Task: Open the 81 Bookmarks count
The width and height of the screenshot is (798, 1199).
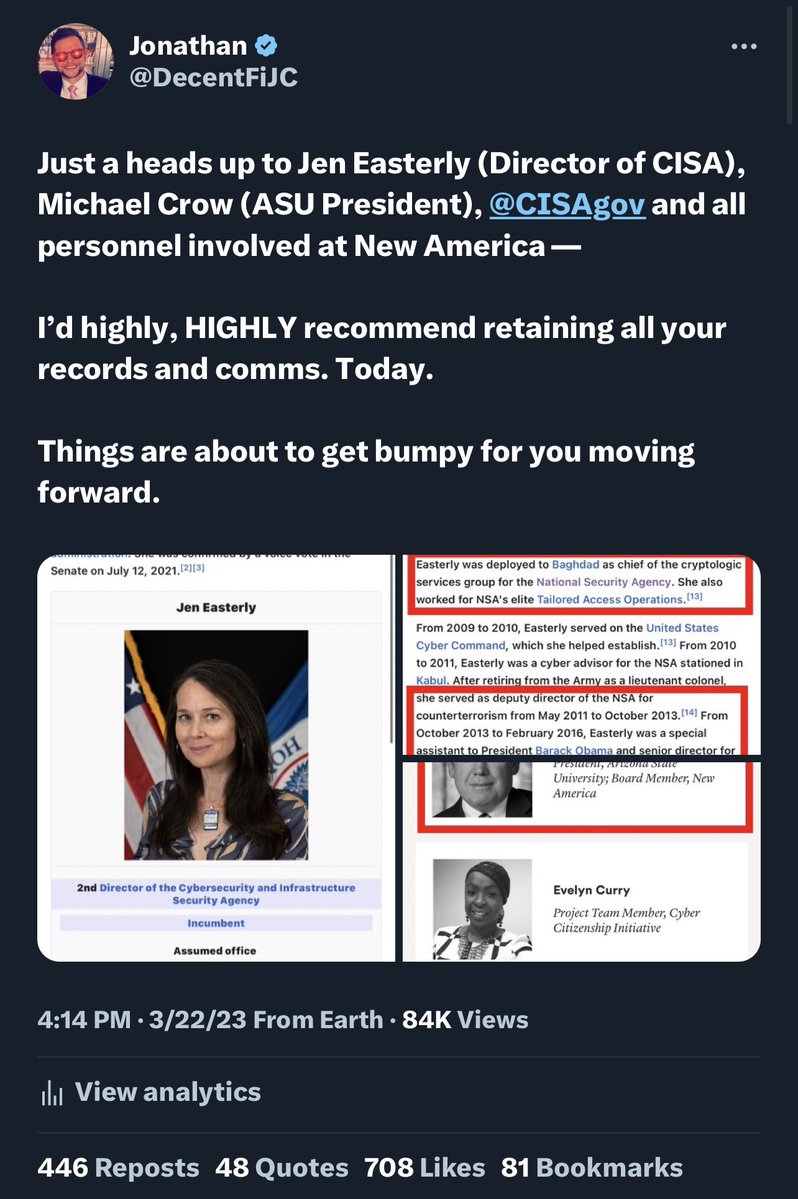Action: point(592,1168)
